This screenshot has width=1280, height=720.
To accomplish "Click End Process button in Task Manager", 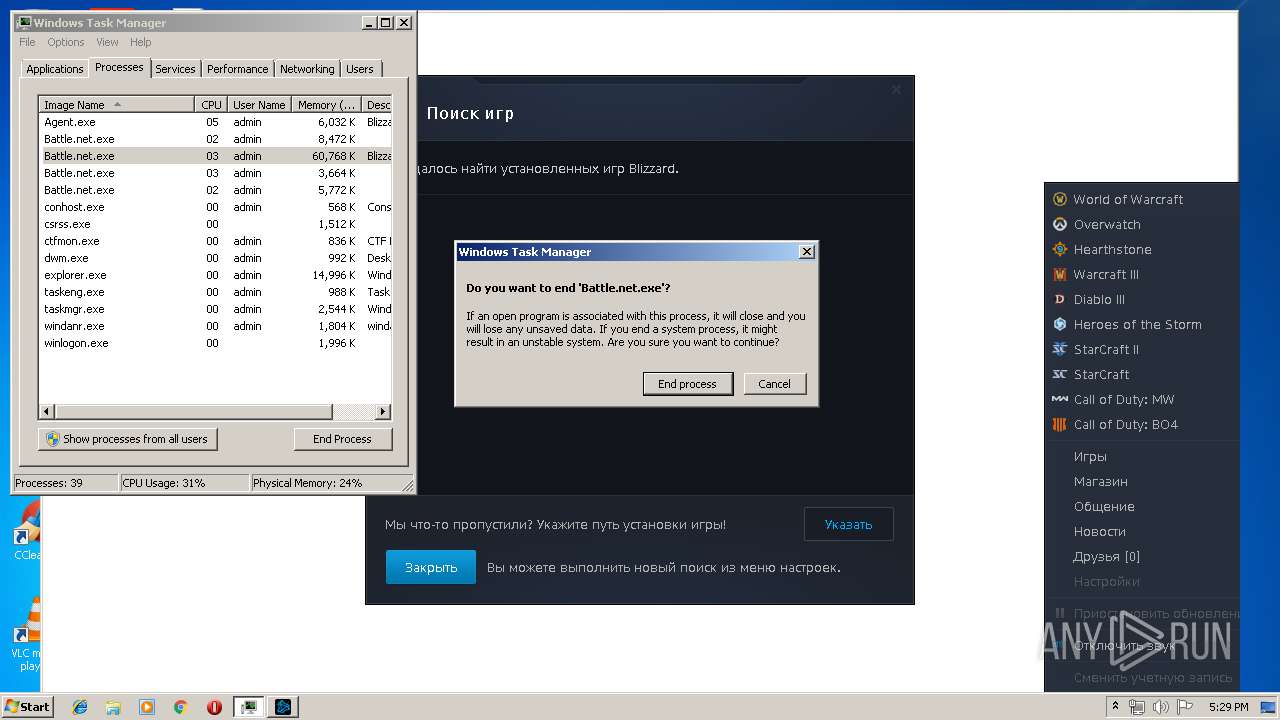I will [x=342, y=439].
